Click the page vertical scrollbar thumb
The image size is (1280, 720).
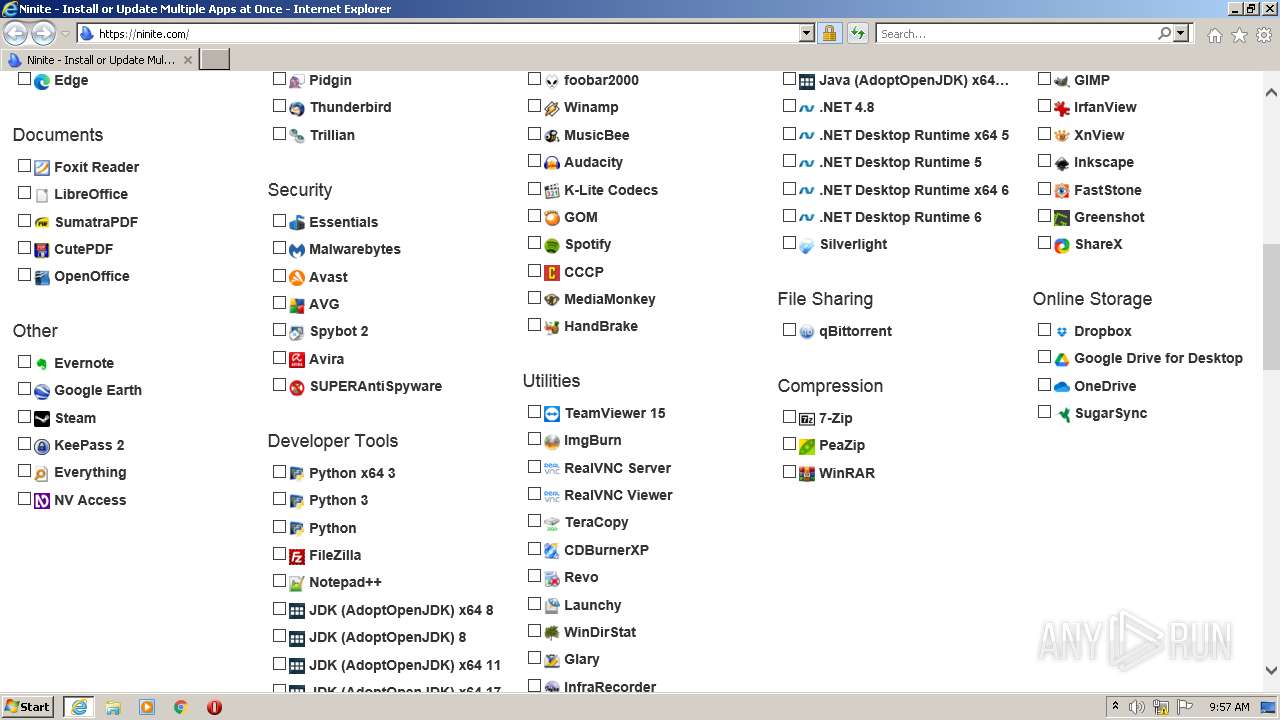coord(1271,306)
